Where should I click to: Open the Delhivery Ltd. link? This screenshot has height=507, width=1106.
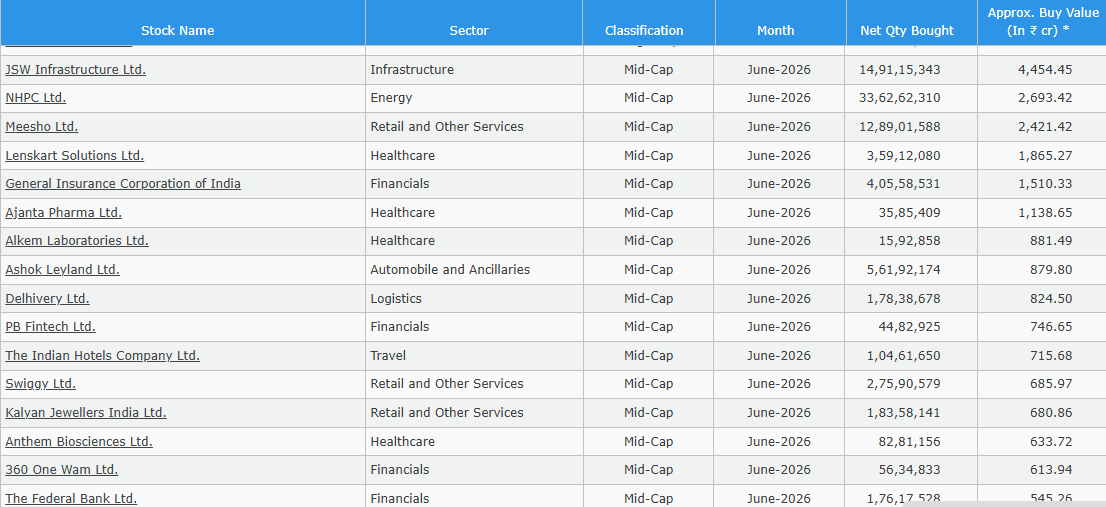click(47, 299)
